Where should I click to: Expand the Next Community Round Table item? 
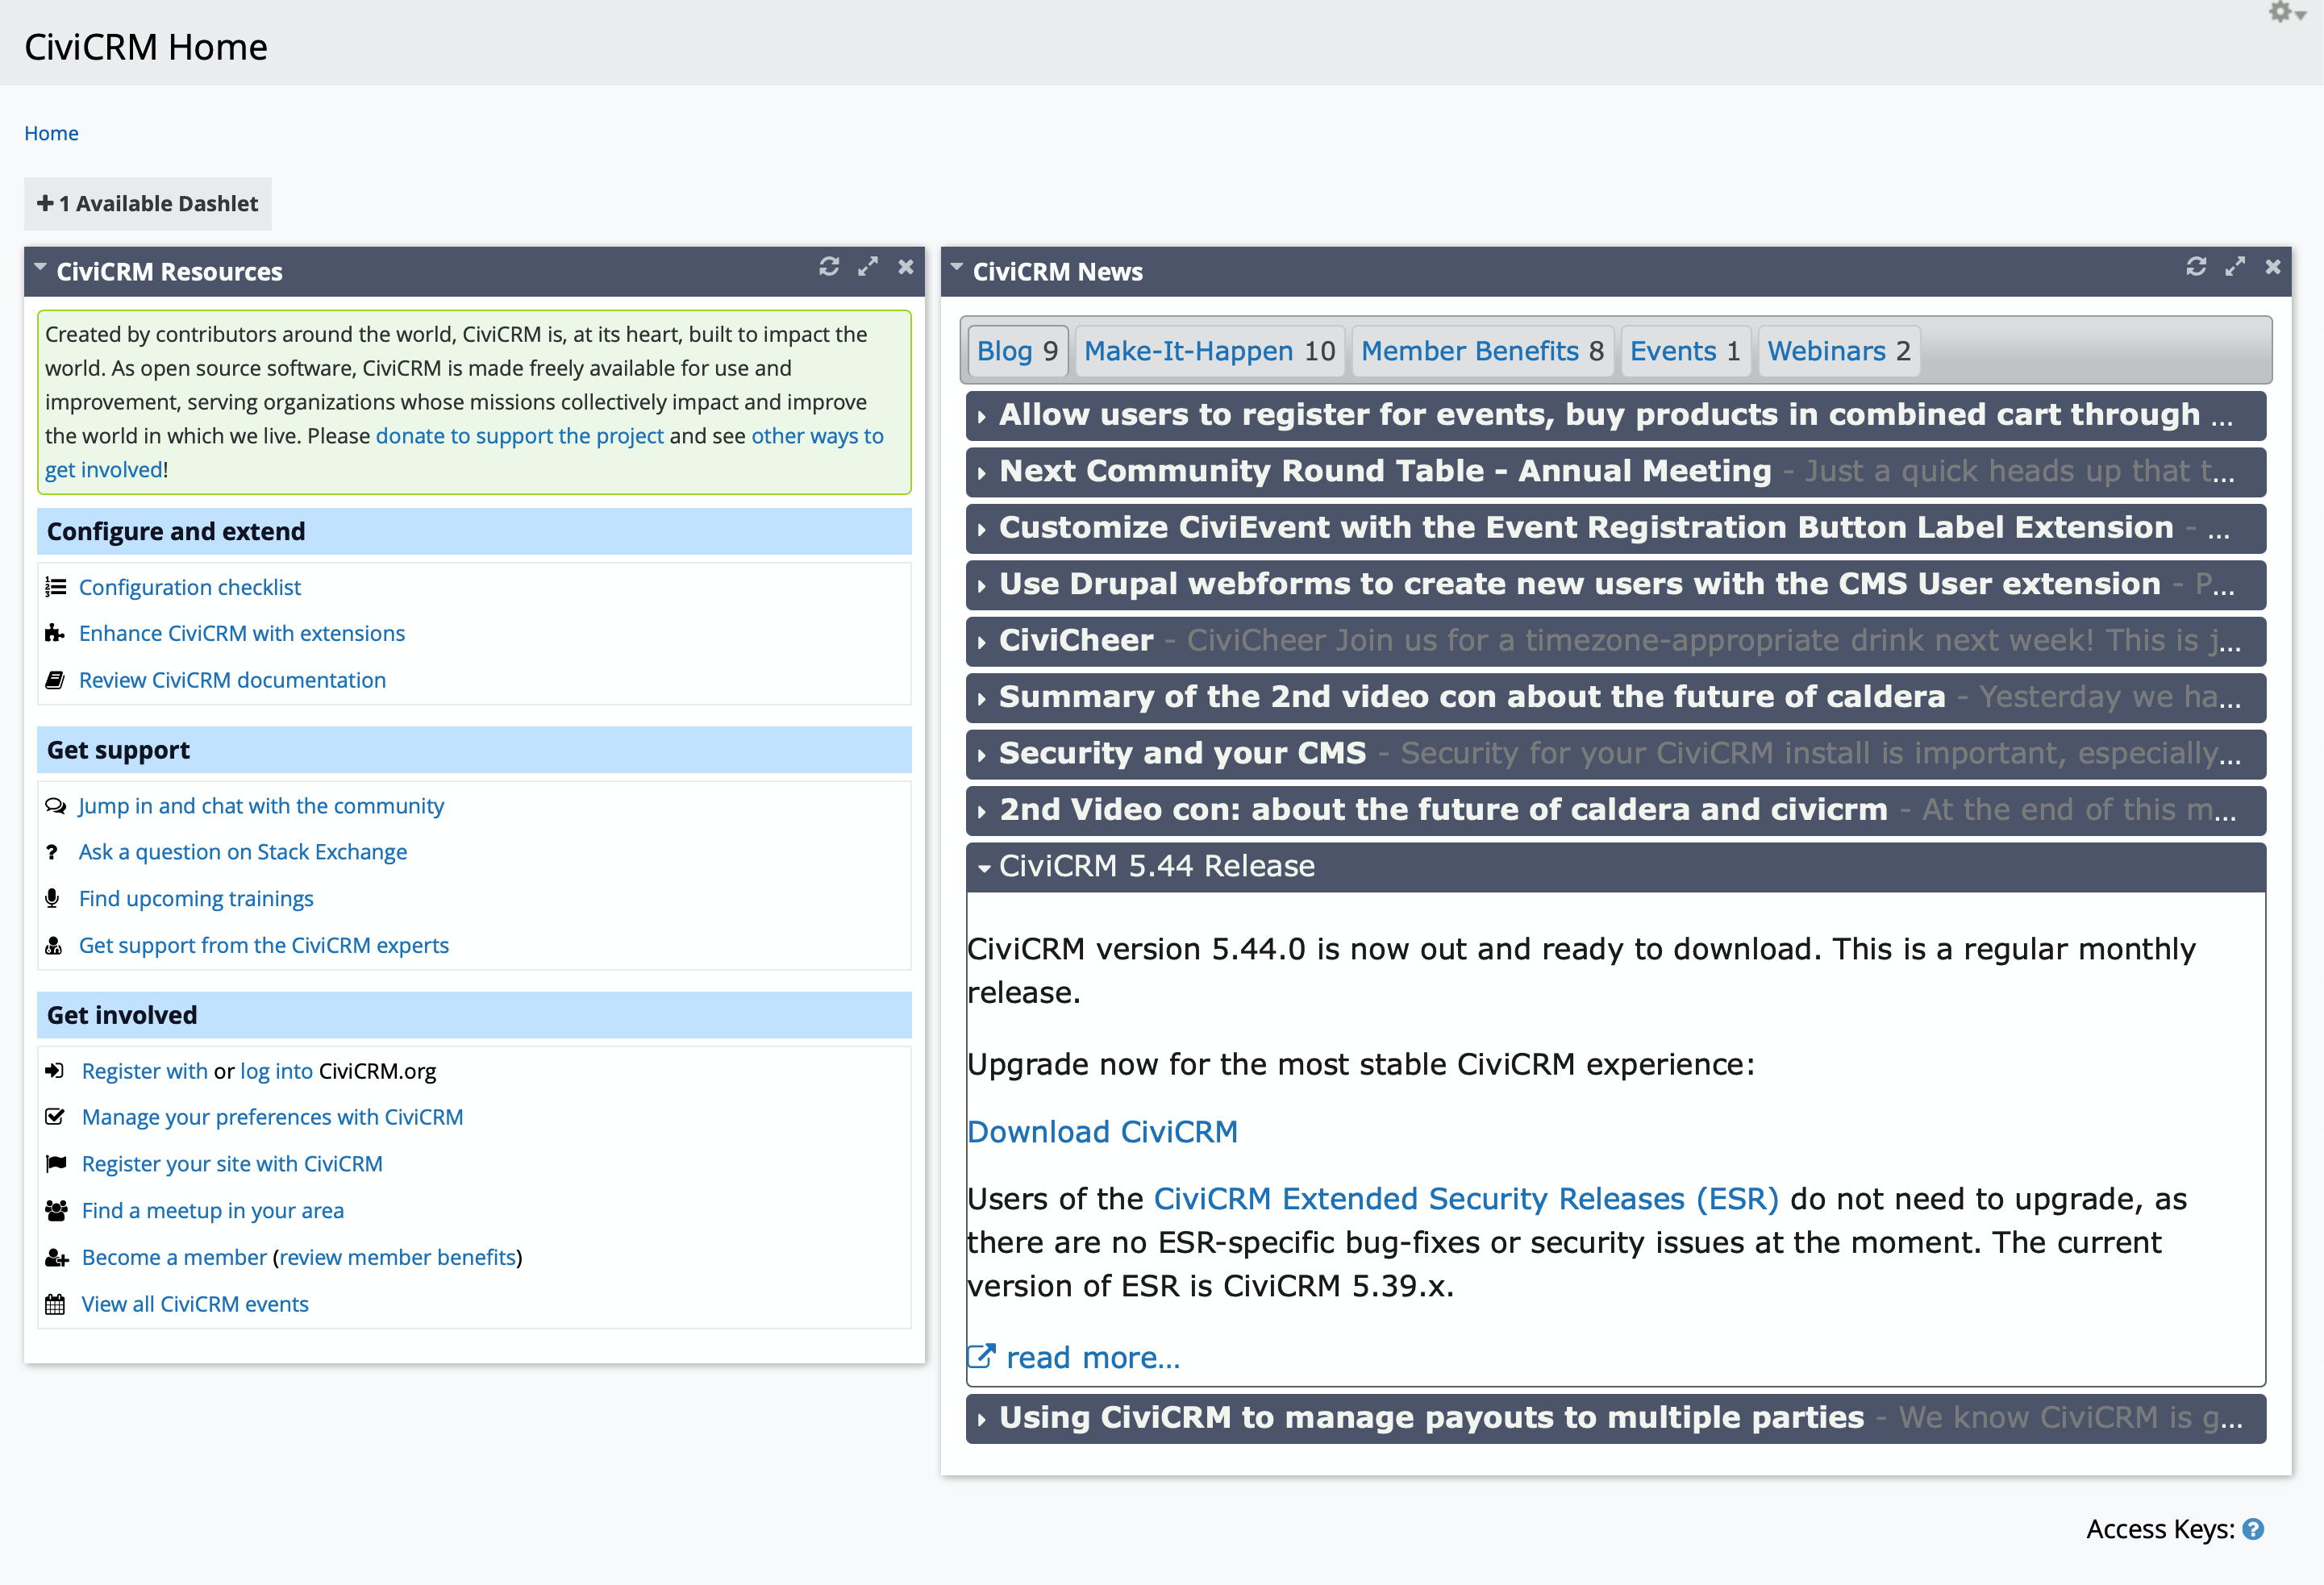pos(983,472)
